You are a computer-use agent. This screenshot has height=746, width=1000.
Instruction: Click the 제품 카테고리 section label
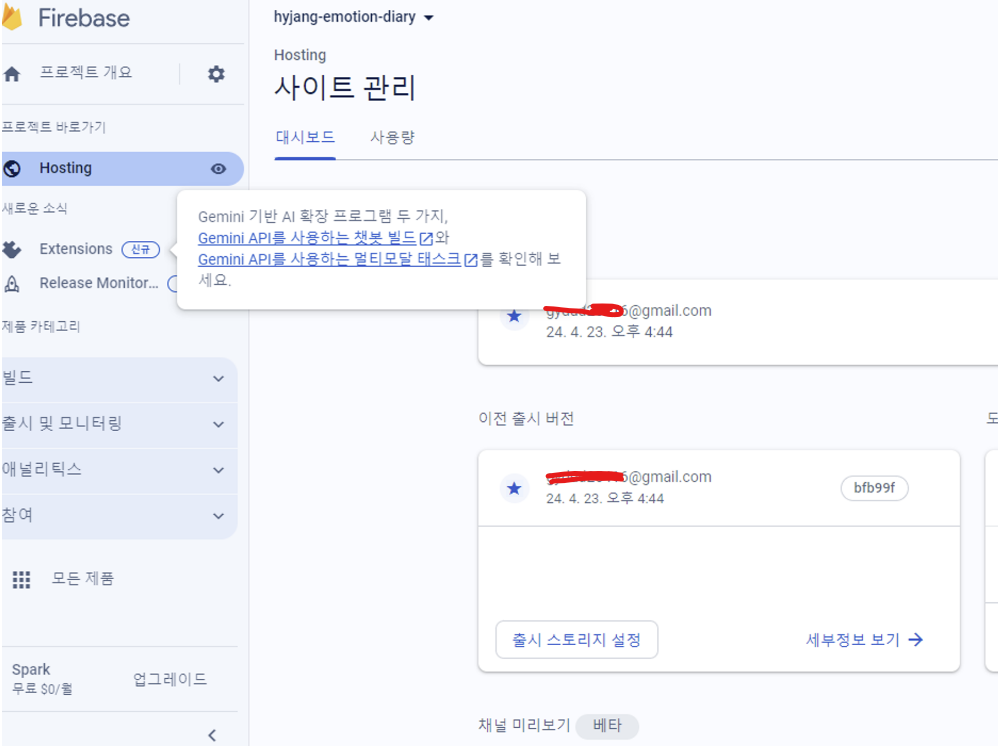(41, 326)
